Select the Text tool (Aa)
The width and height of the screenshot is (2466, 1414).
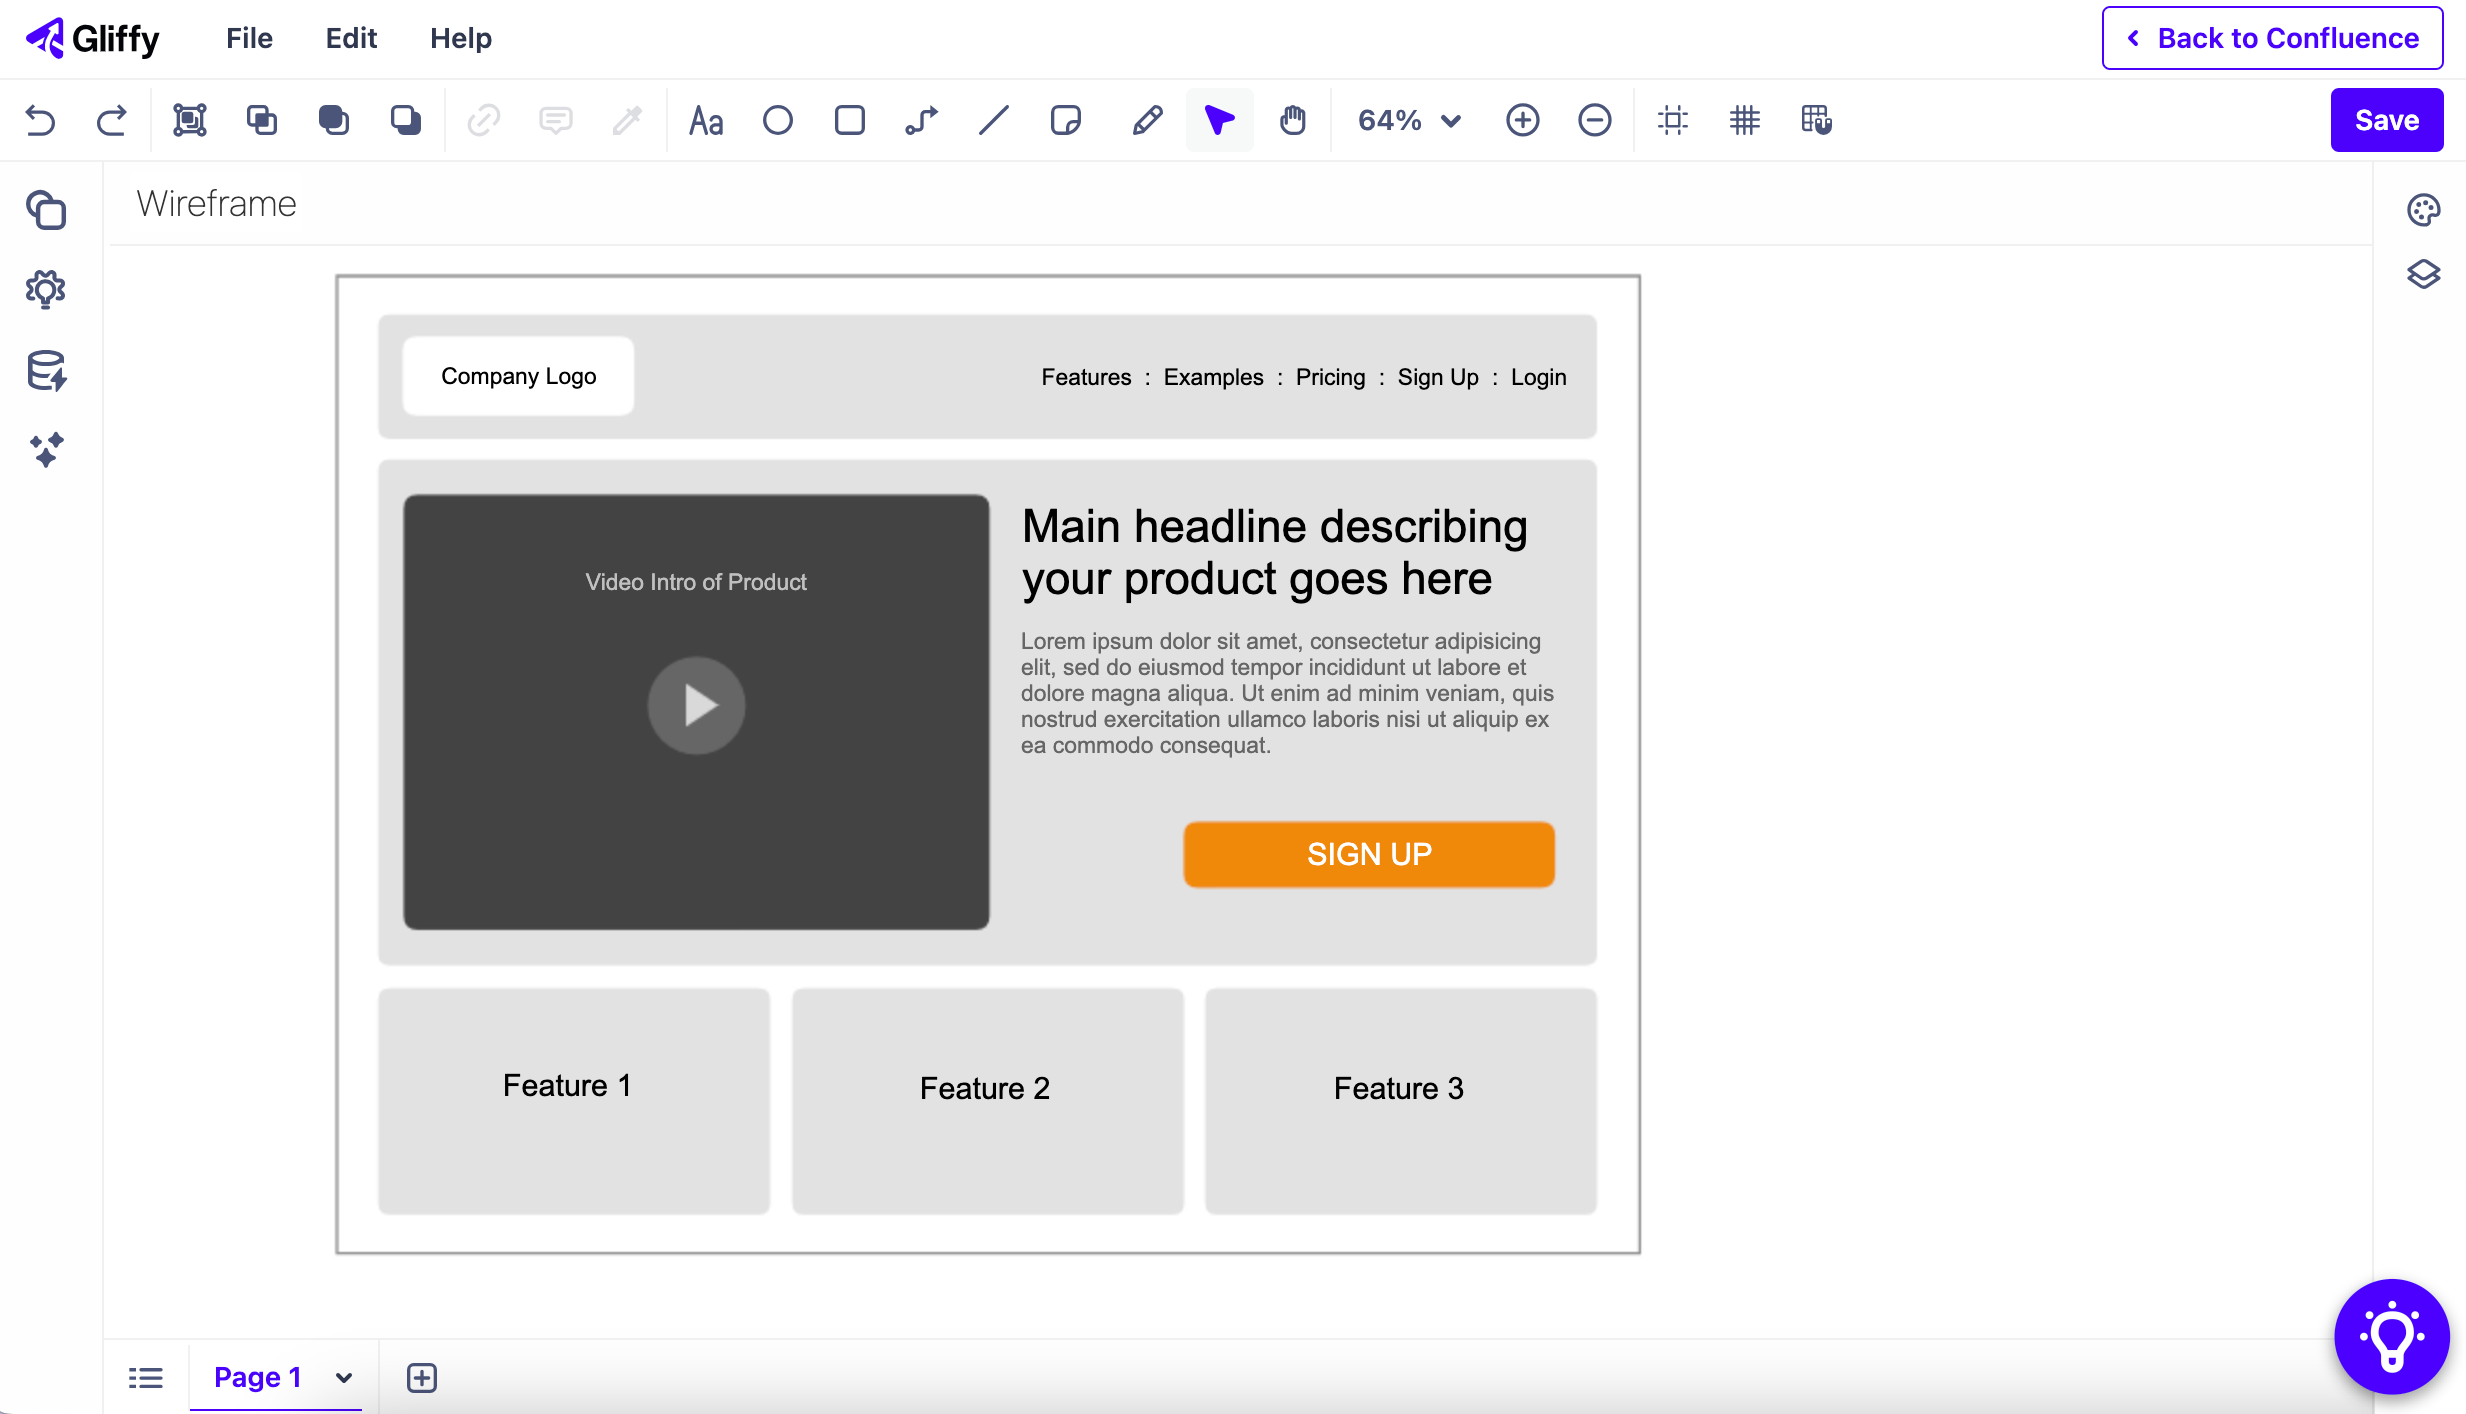coord(706,120)
